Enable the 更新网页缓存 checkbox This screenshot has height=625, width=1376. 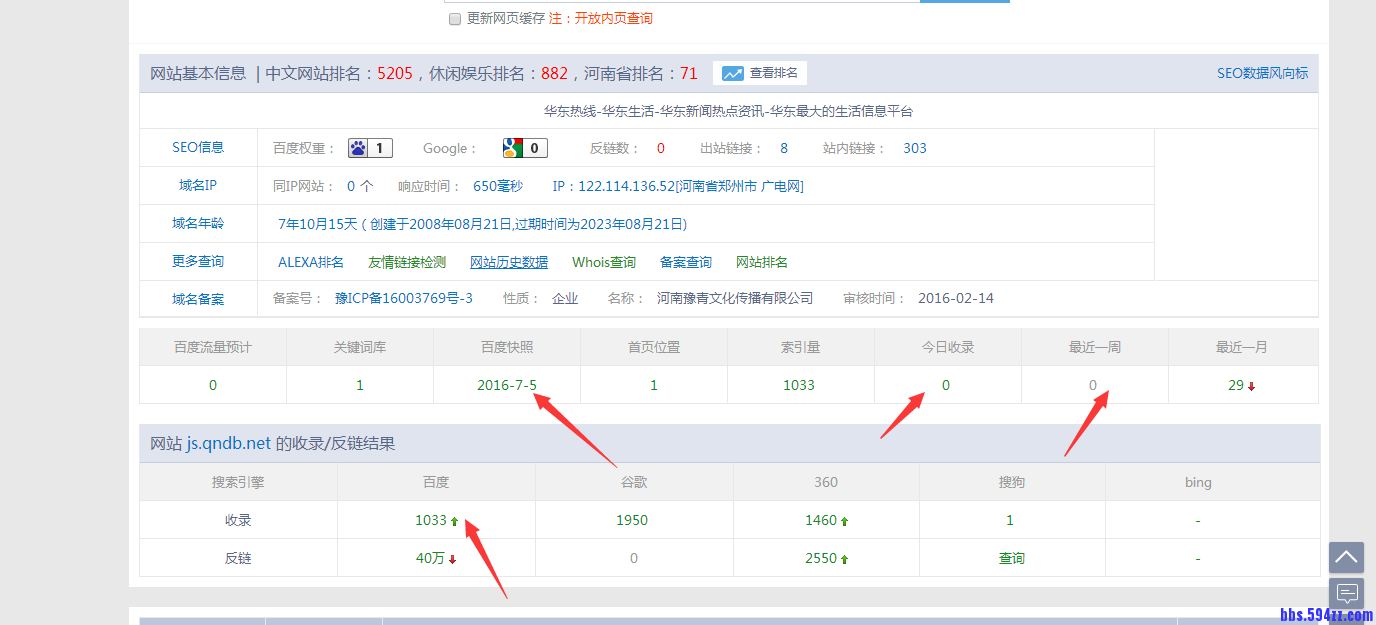[455, 18]
